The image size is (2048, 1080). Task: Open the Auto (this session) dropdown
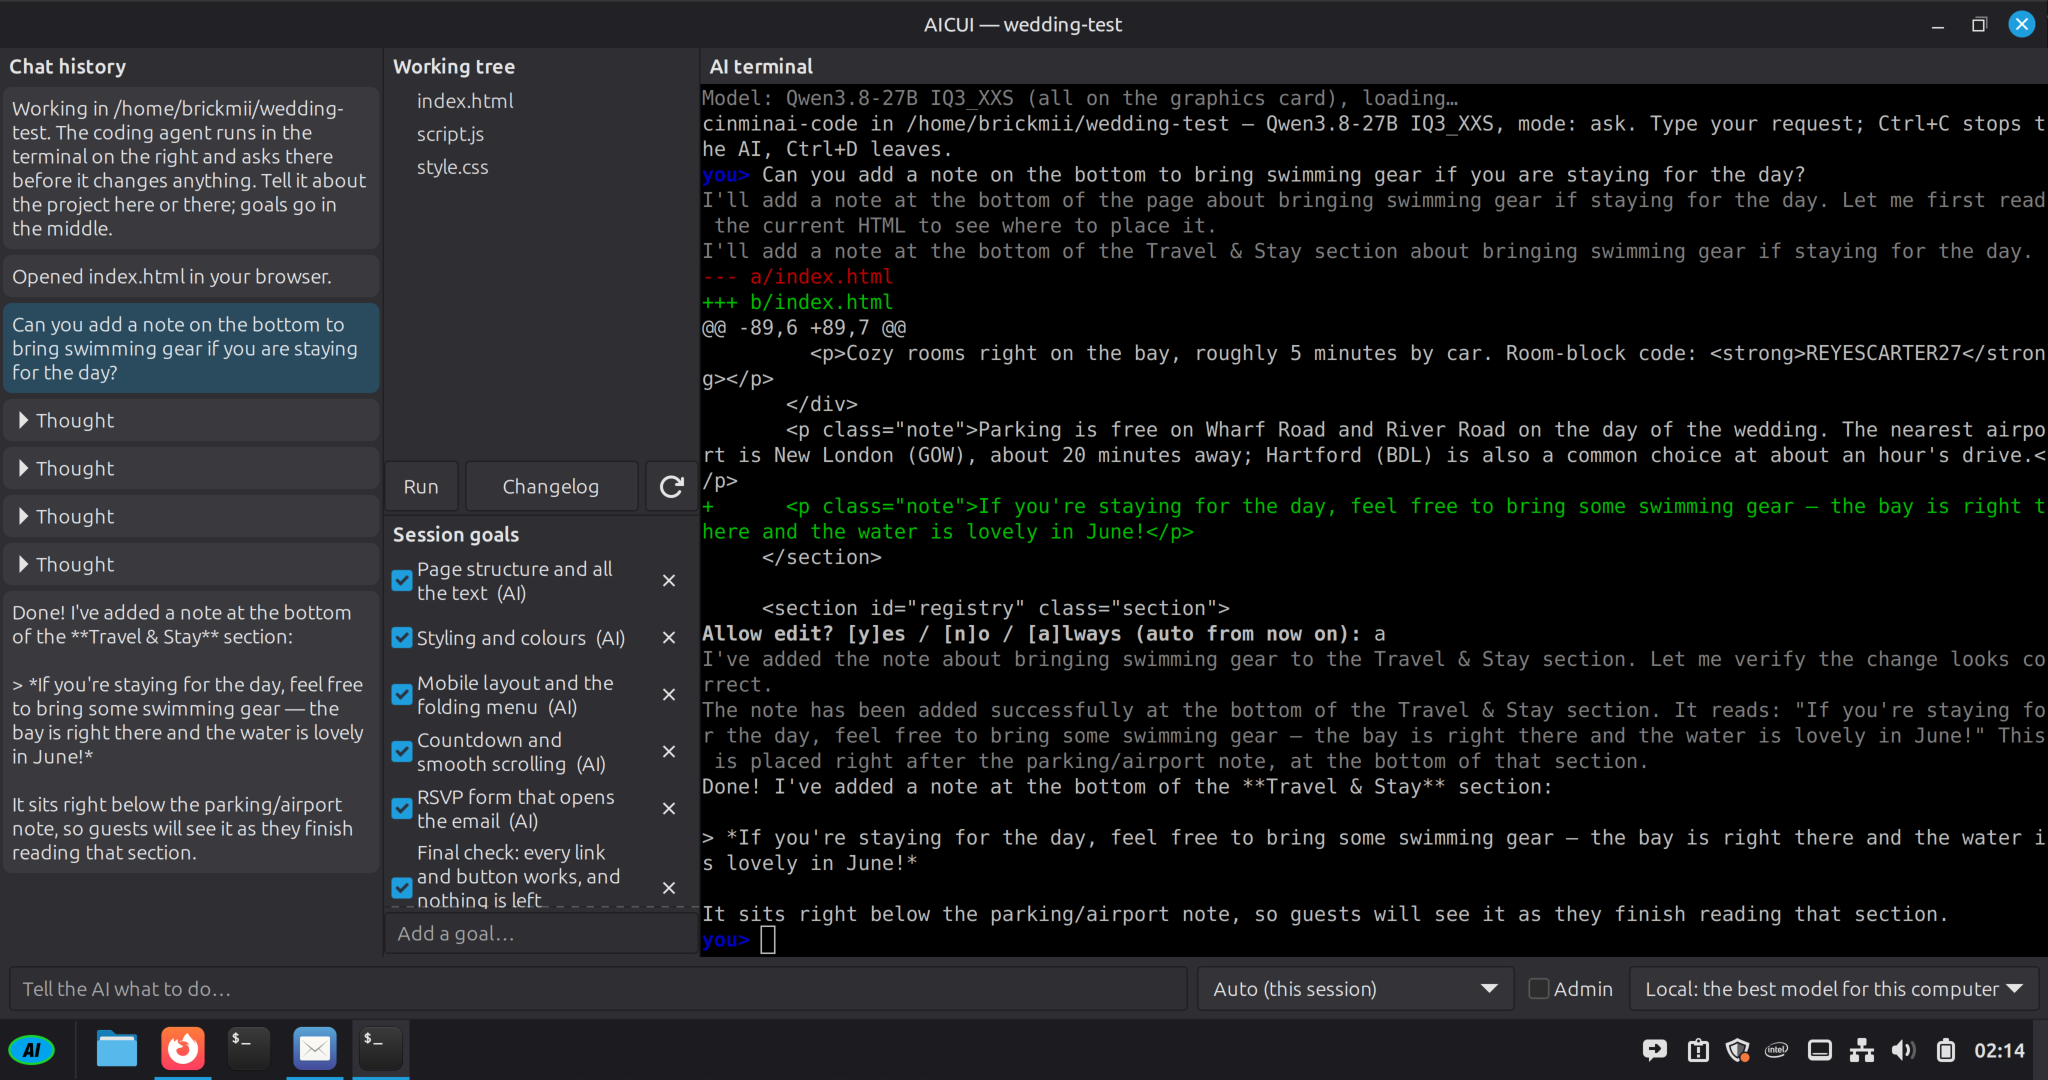coord(1355,989)
